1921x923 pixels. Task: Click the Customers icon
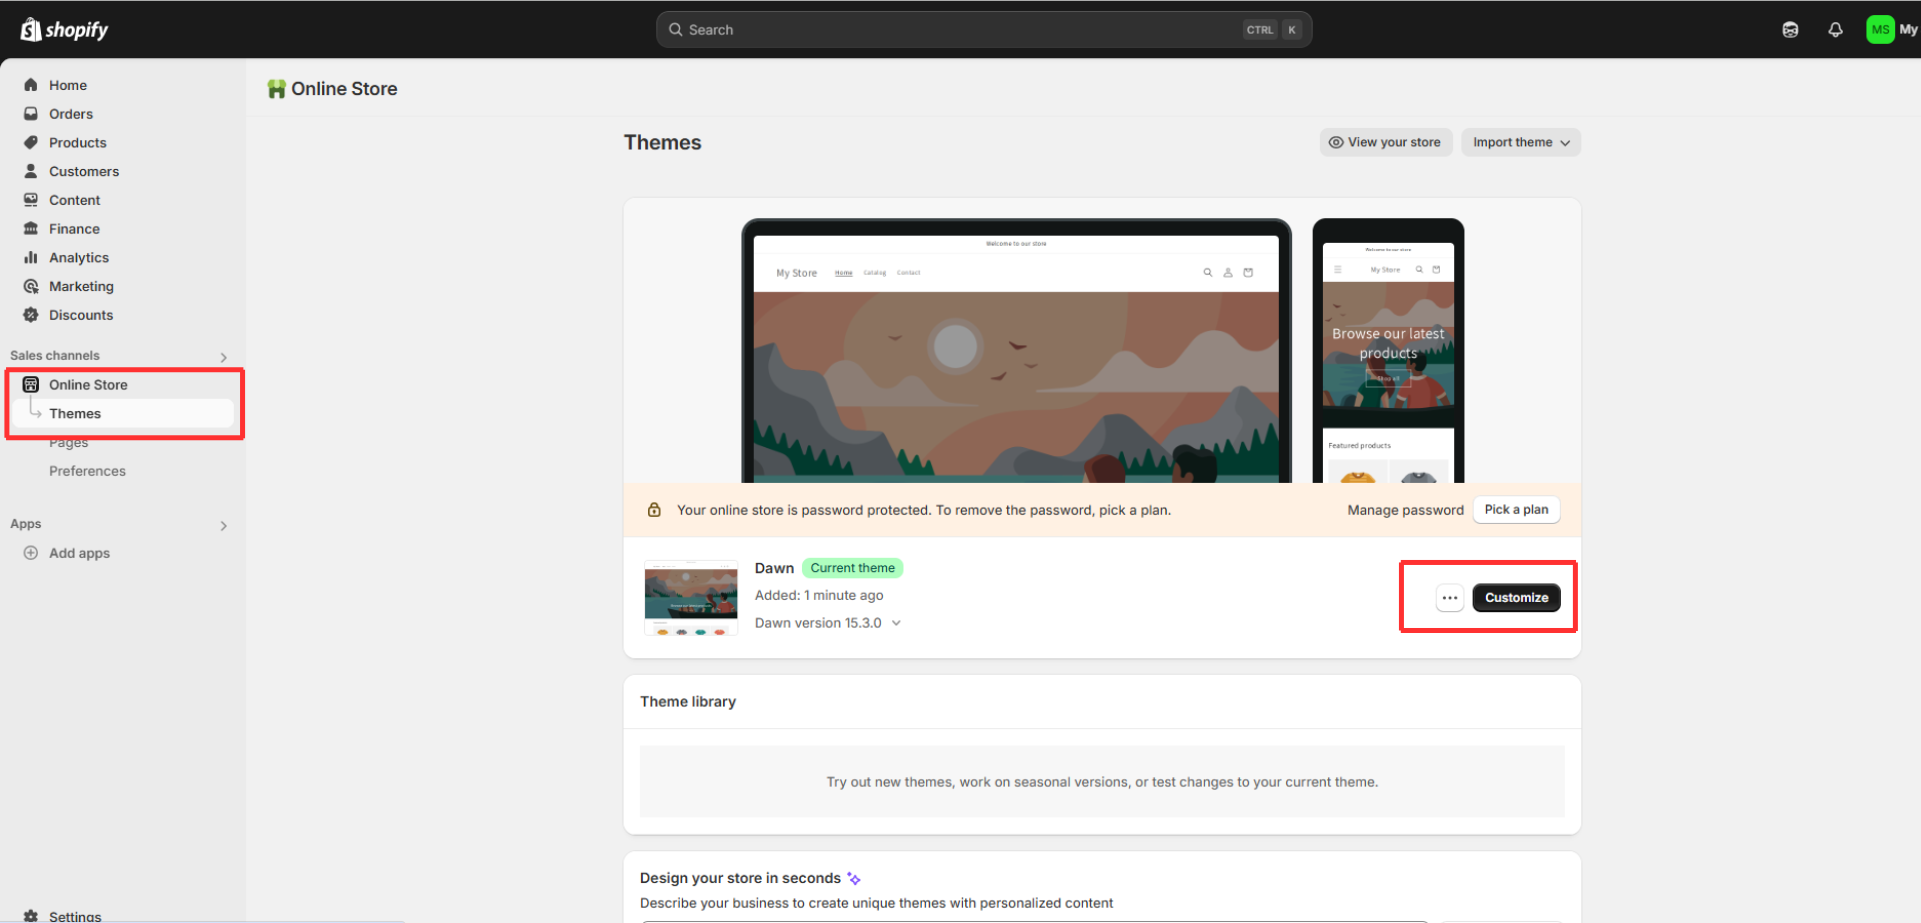(x=31, y=171)
